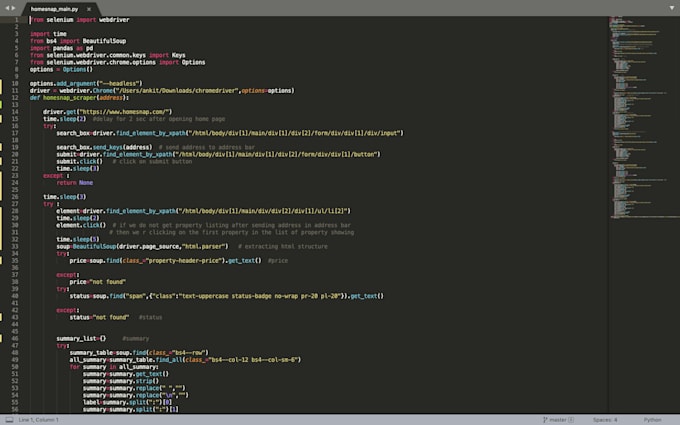The image size is (680, 425).
Task: Click 'options = Options()' line
Action: click(61, 69)
